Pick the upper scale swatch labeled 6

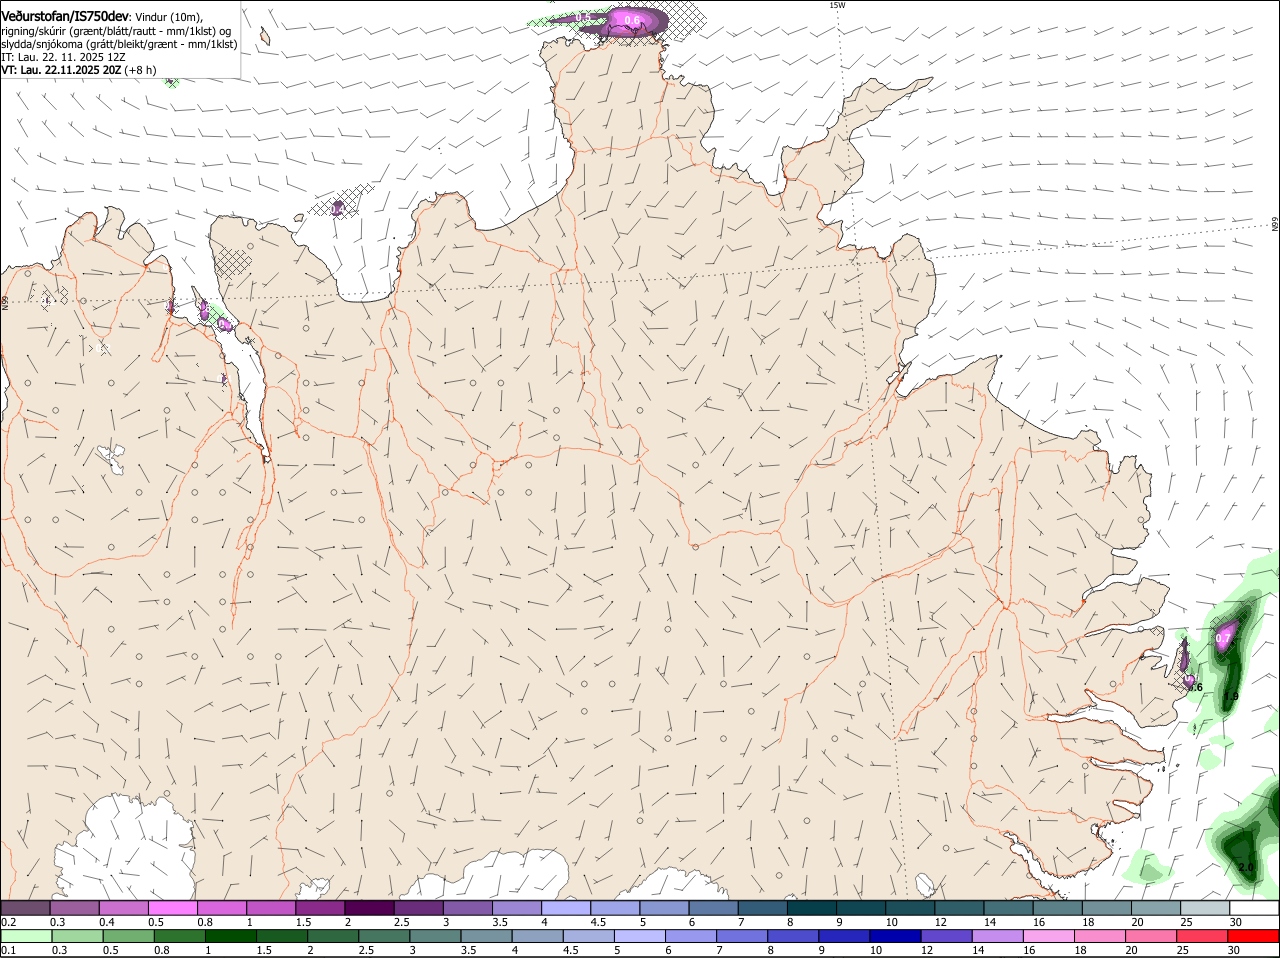713,908
